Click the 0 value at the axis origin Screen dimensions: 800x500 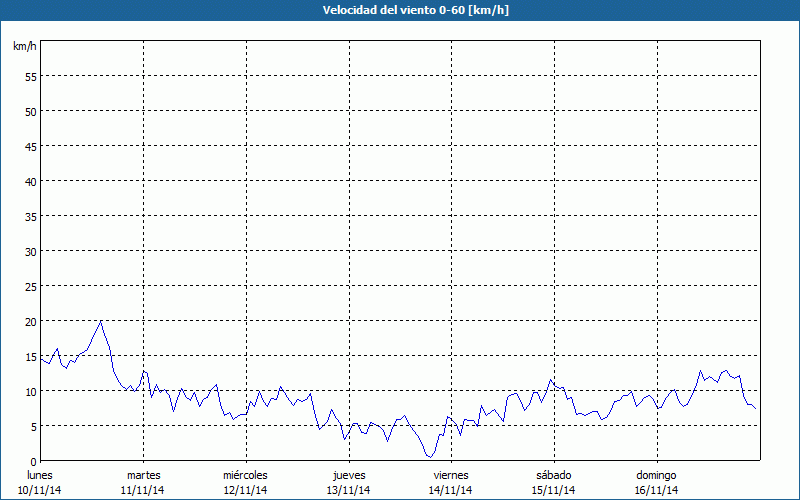click(x=33, y=461)
